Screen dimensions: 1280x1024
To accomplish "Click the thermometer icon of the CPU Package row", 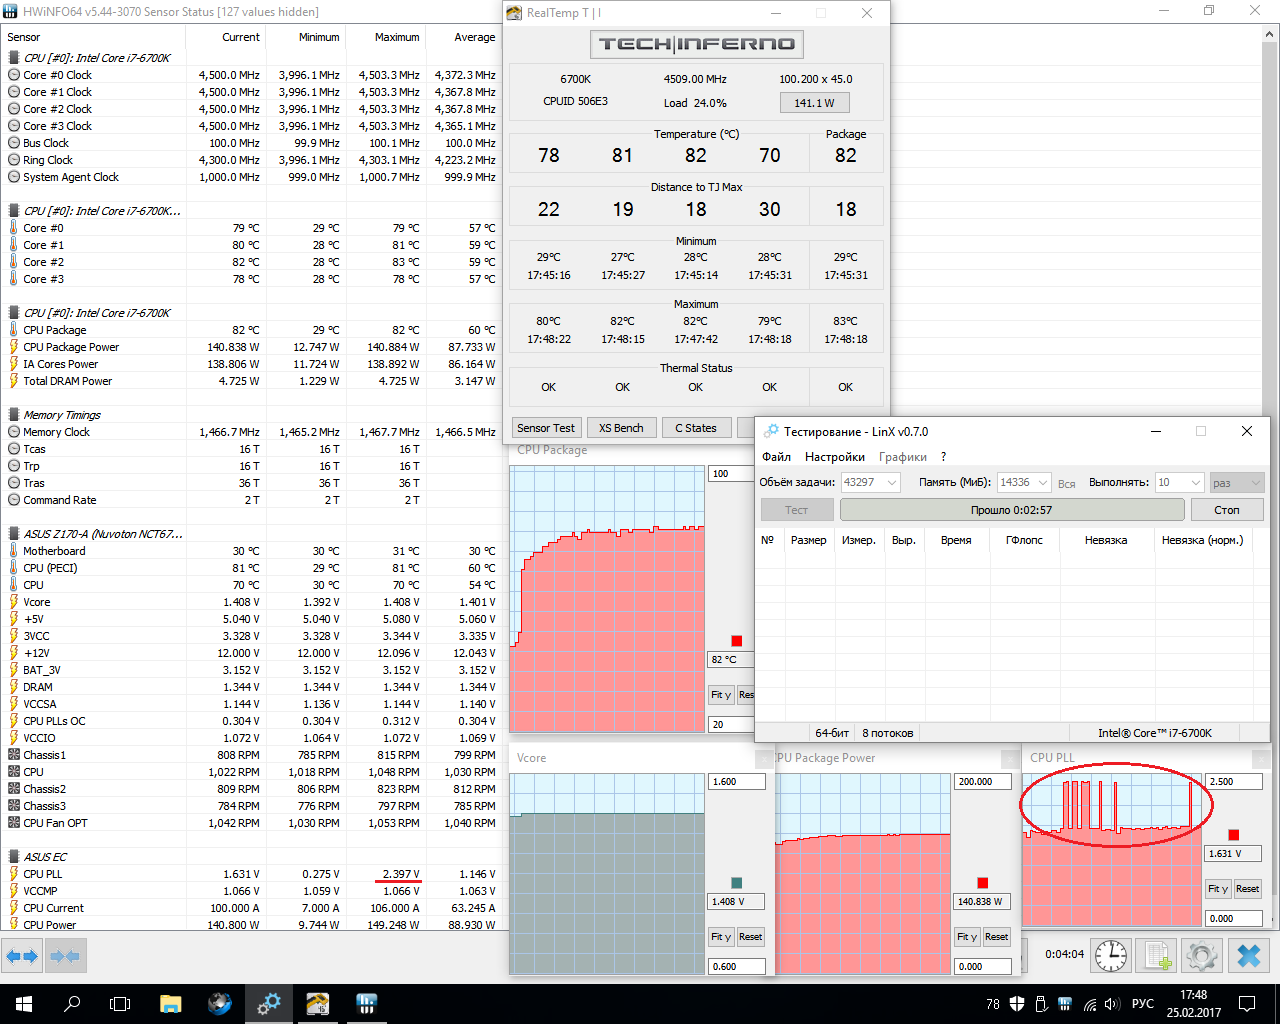I will [14, 330].
